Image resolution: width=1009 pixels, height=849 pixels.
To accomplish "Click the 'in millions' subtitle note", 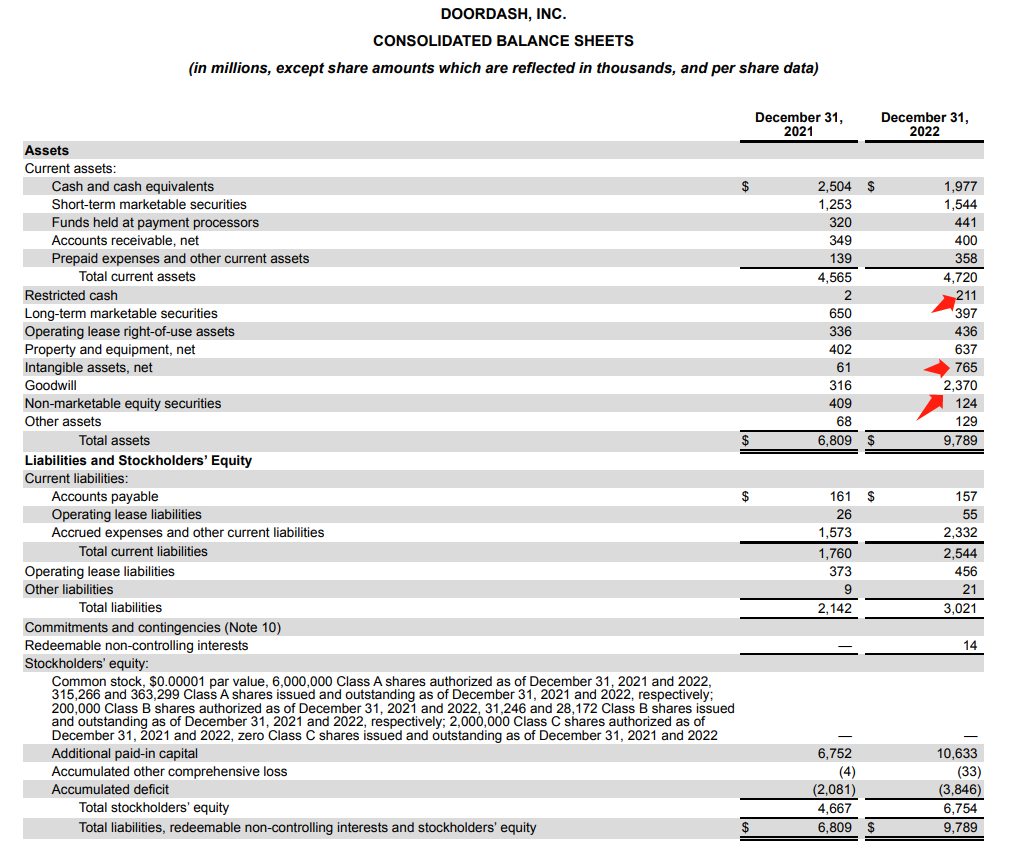I will 503,68.
